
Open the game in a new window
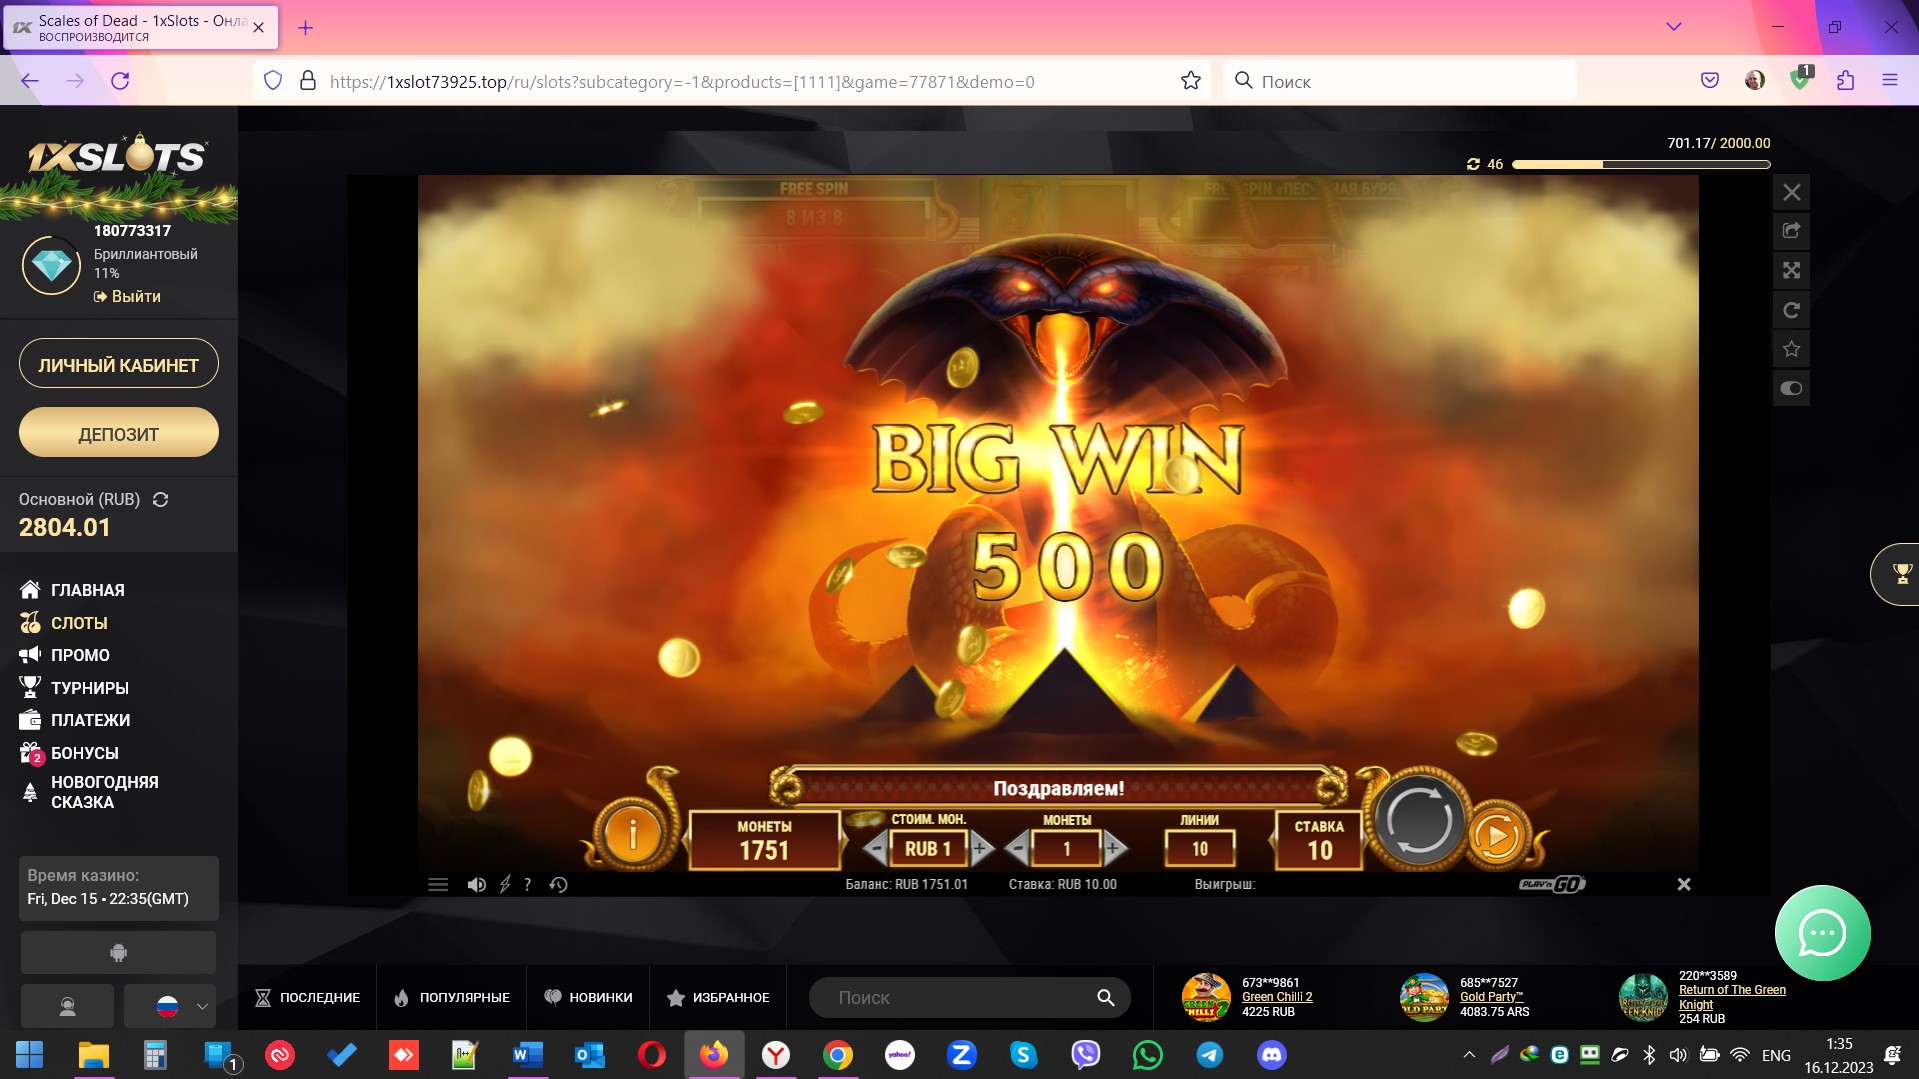click(x=1791, y=231)
